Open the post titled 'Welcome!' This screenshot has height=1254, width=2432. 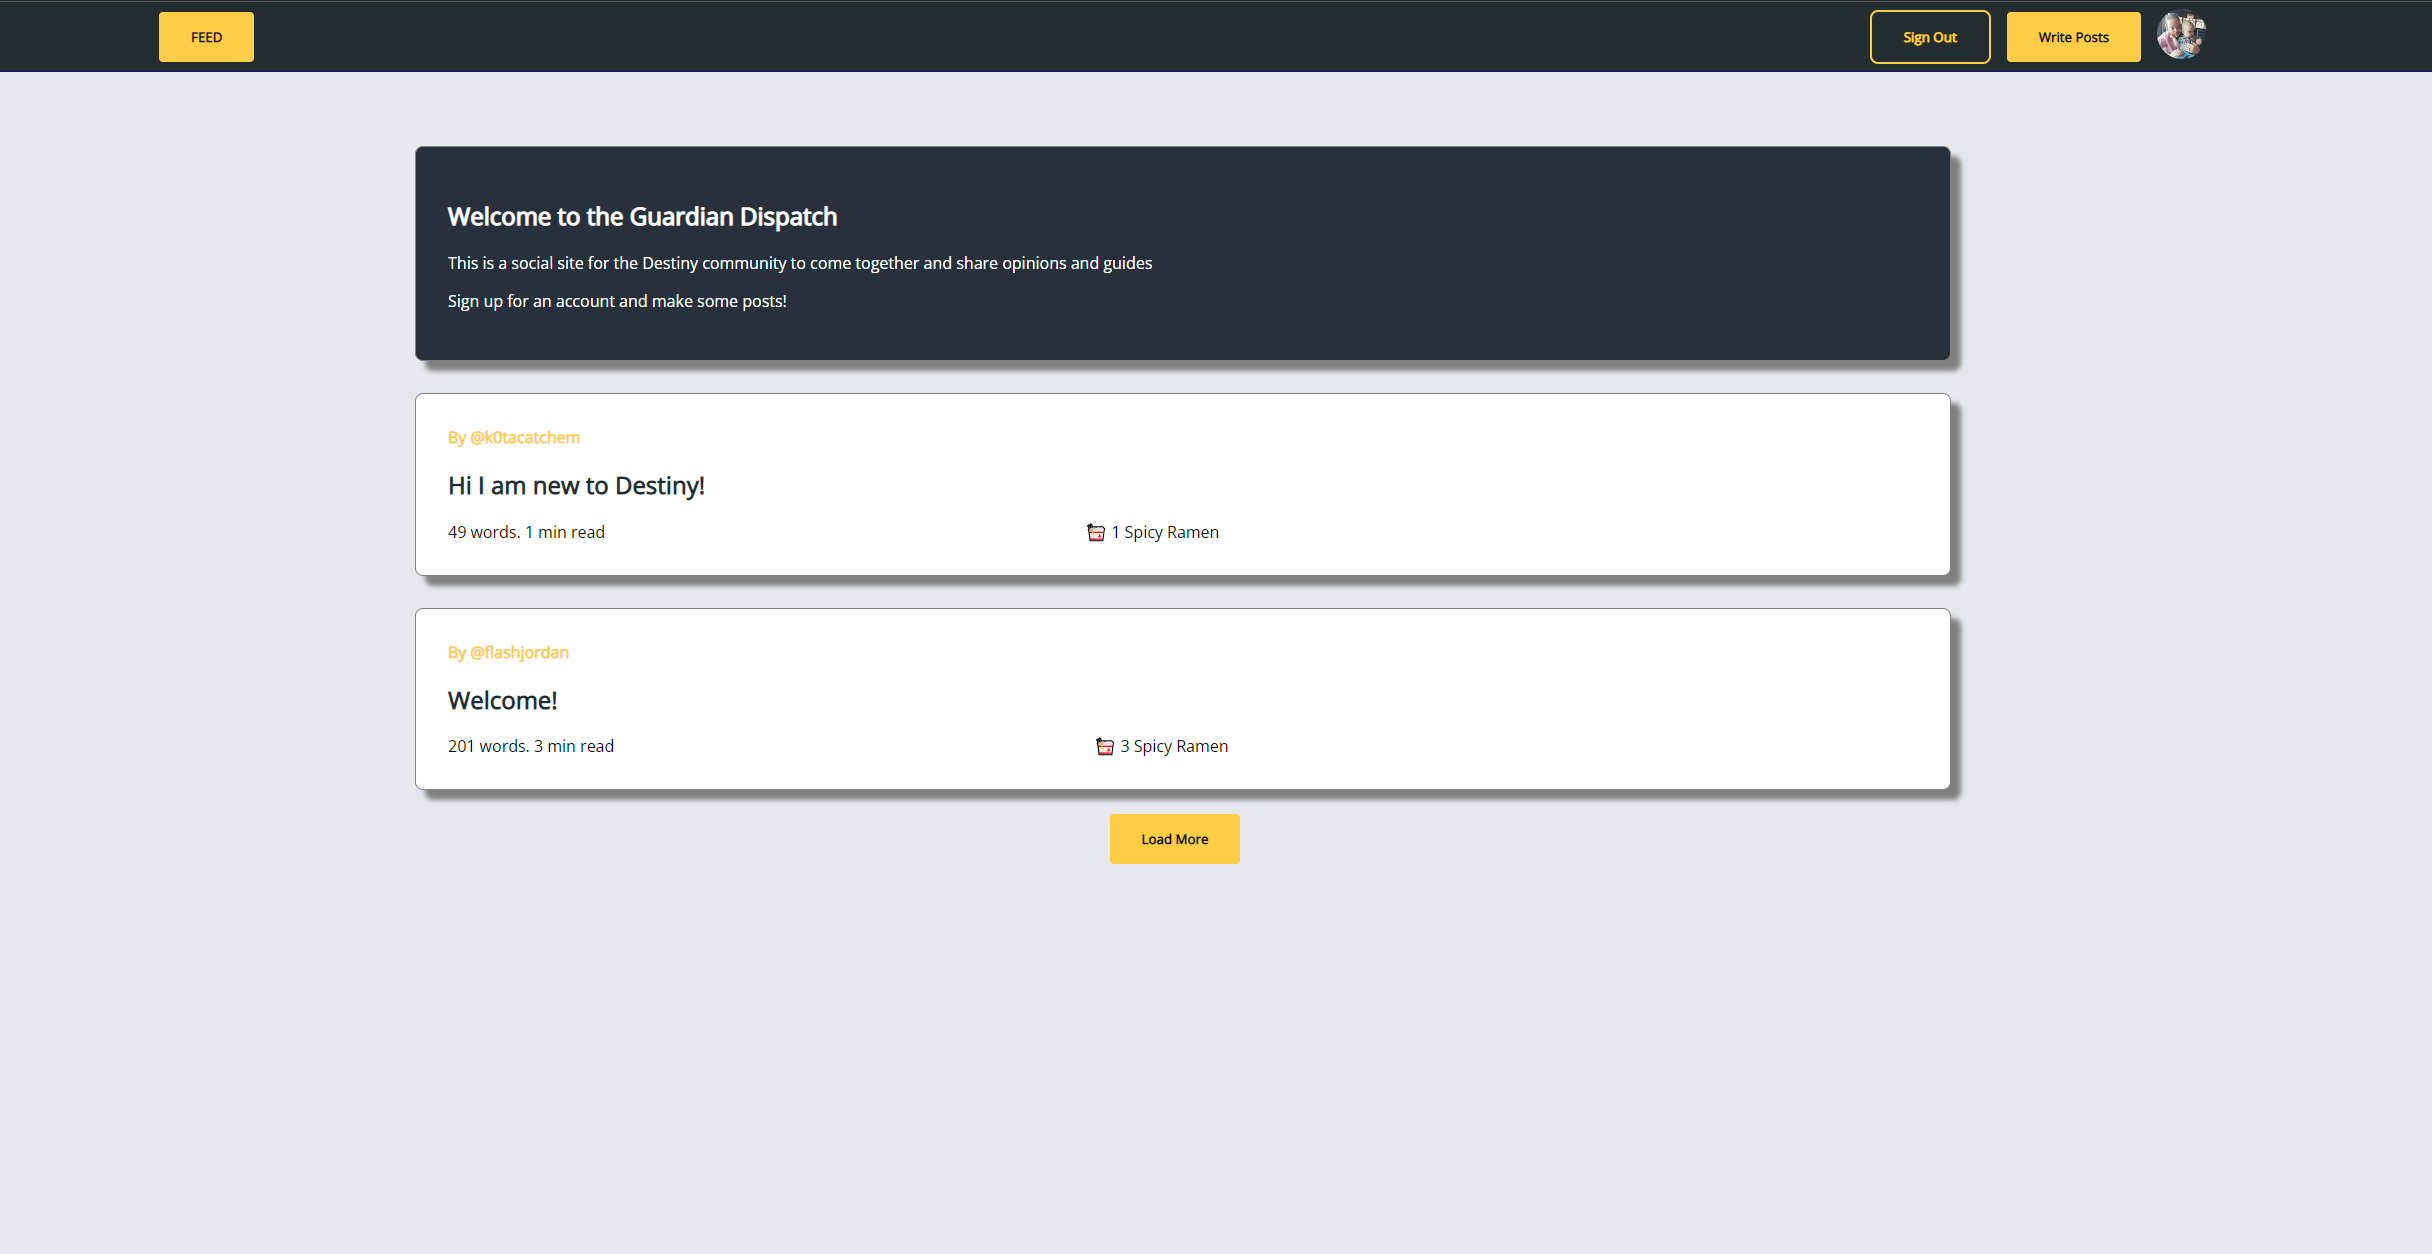tap(503, 701)
